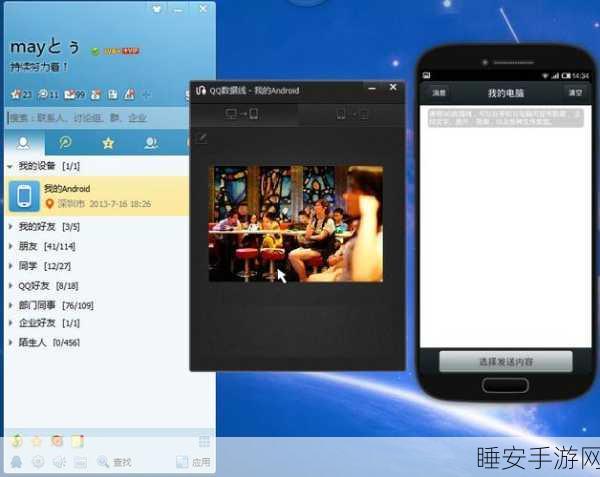Click the contacts search input field
Viewport: 600px width, 477px height.
(x=98, y=118)
